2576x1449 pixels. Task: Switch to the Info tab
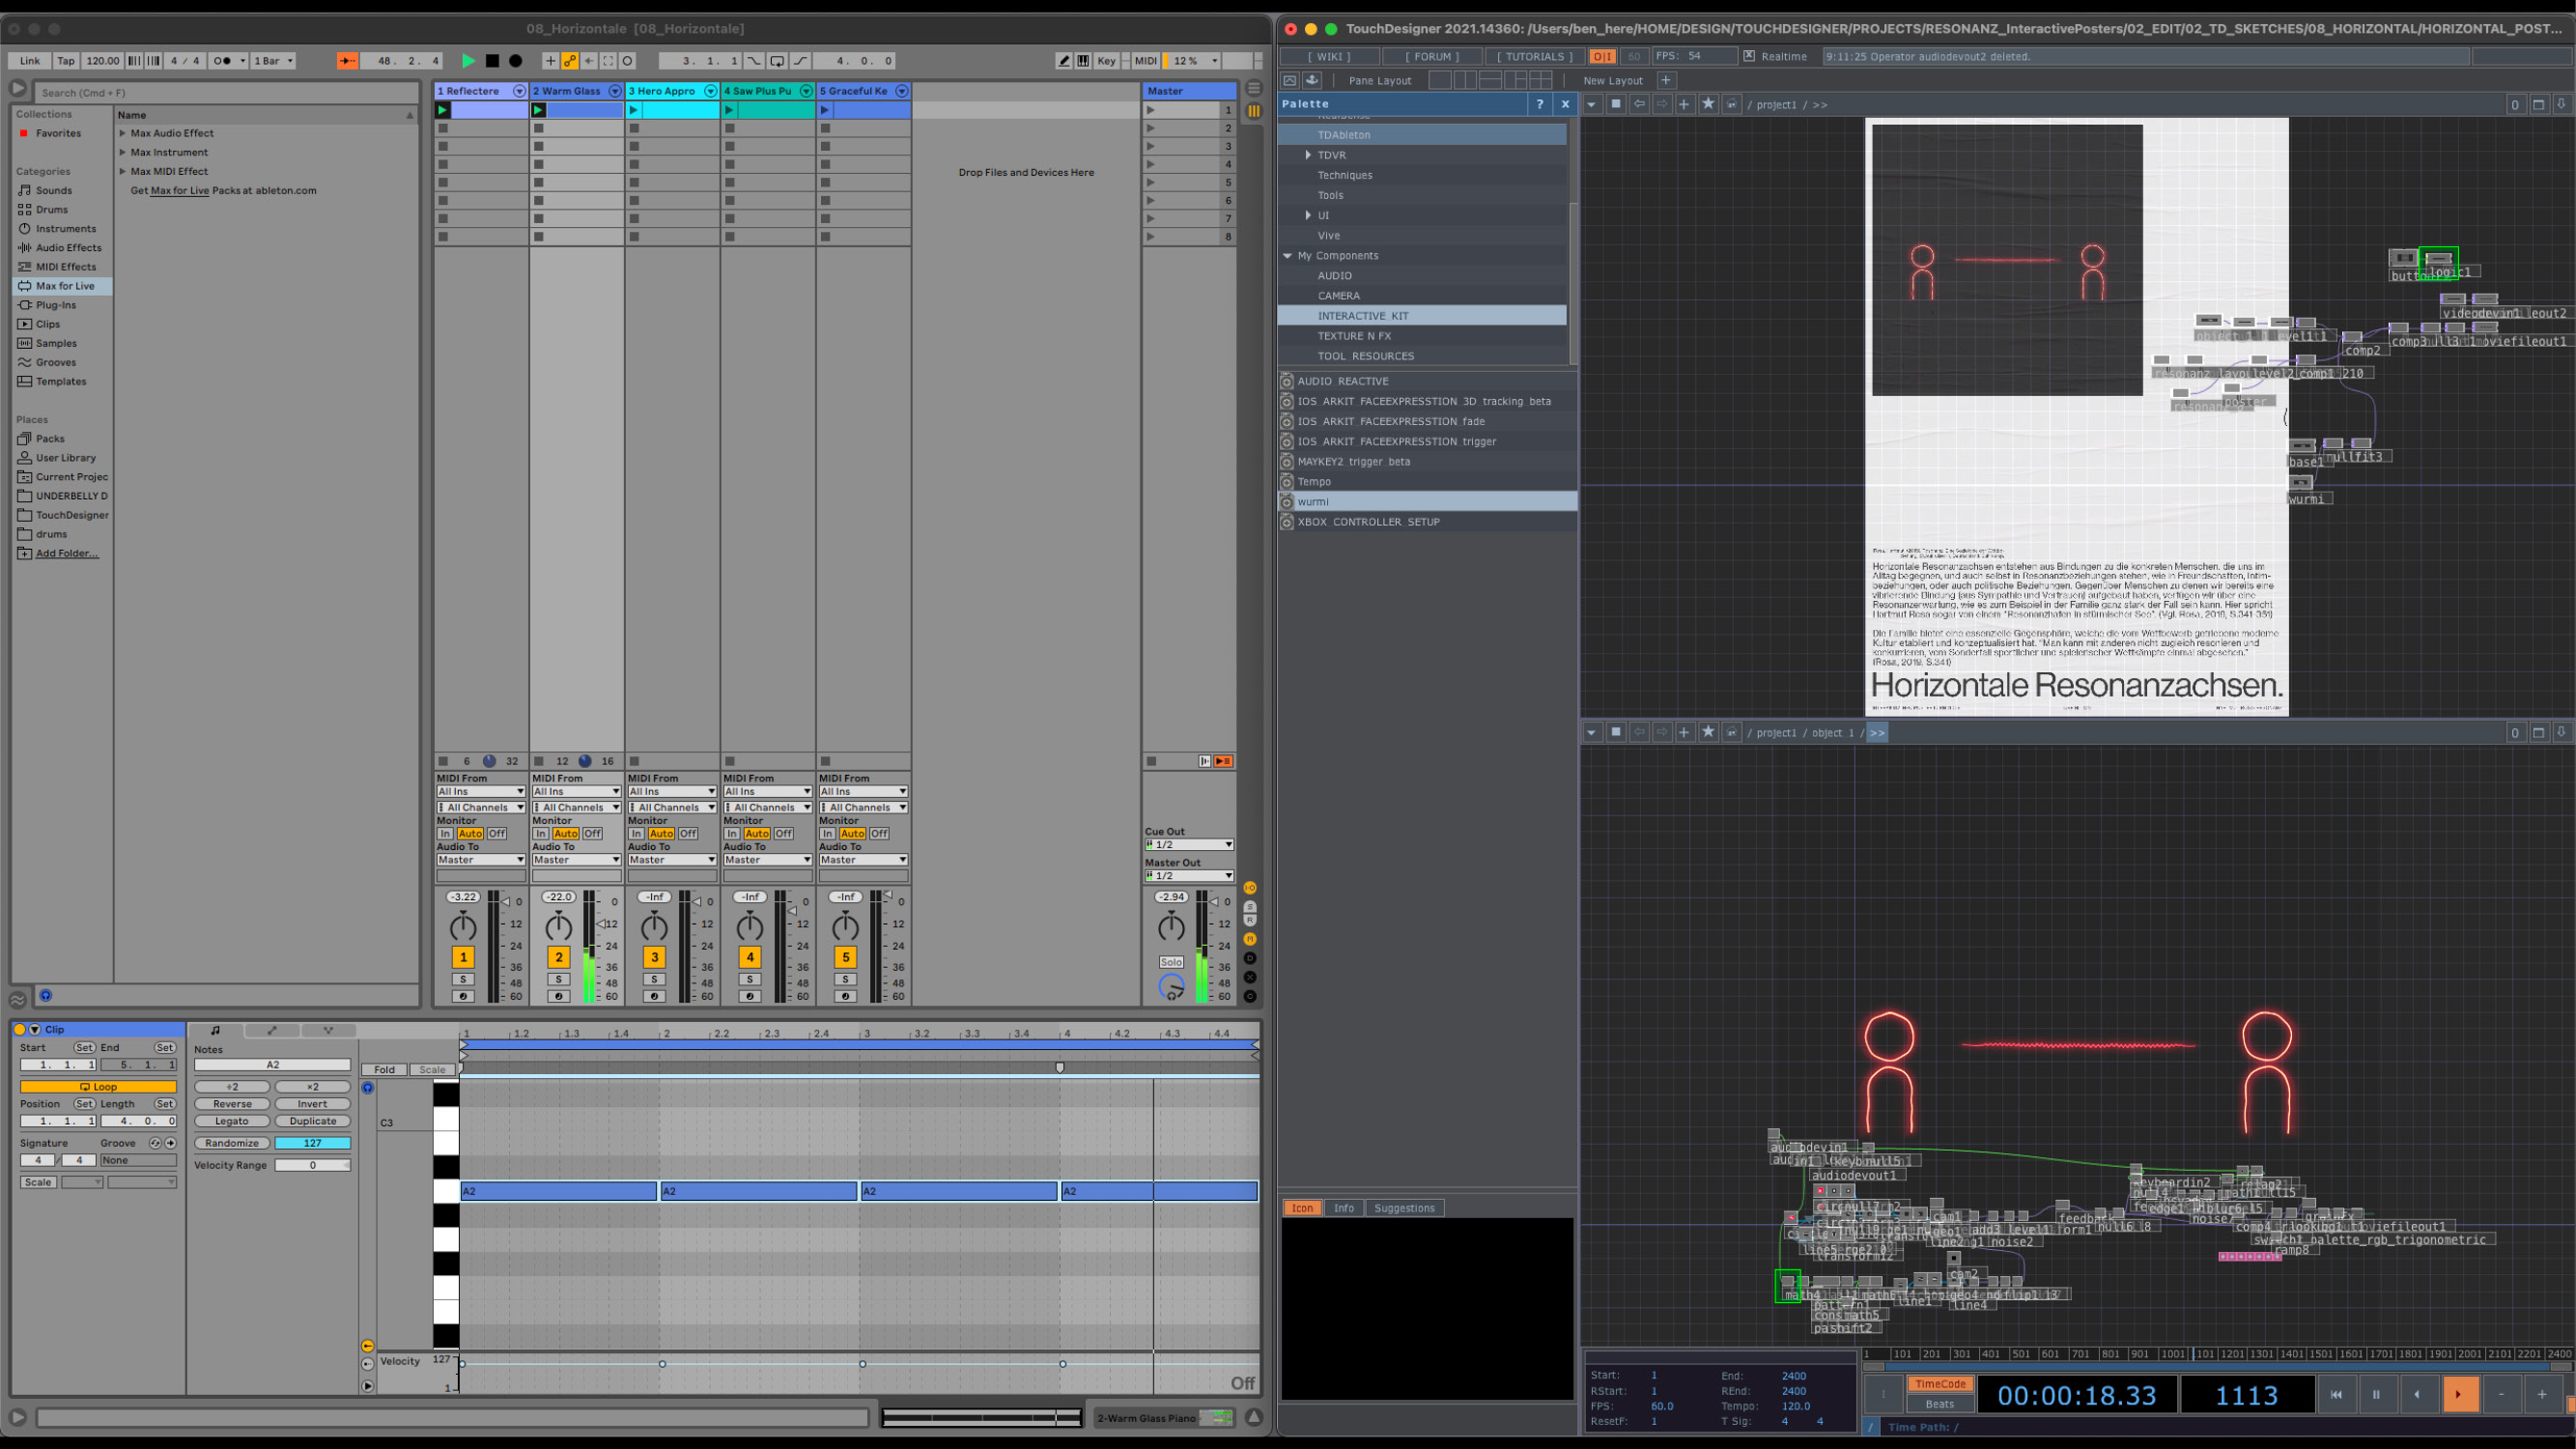1343,1208
